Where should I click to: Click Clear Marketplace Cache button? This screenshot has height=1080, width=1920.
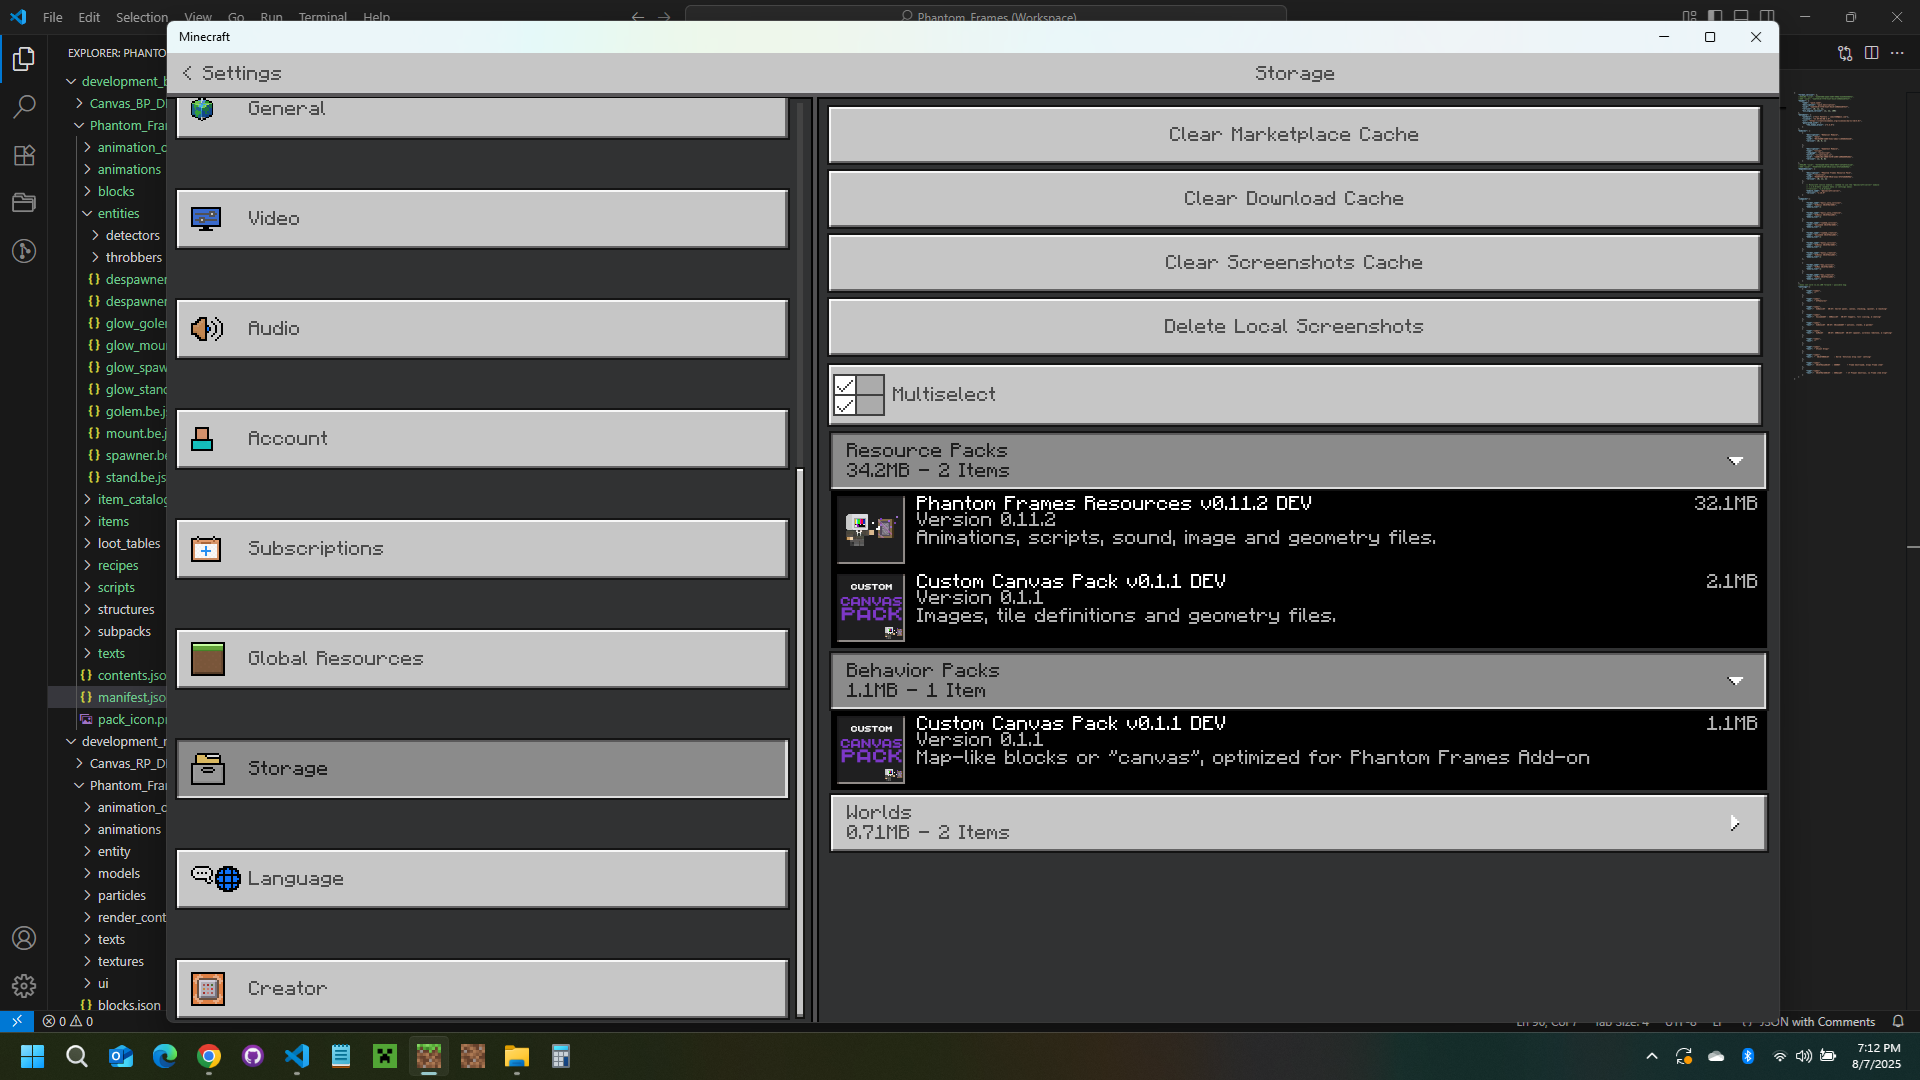click(x=1293, y=135)
